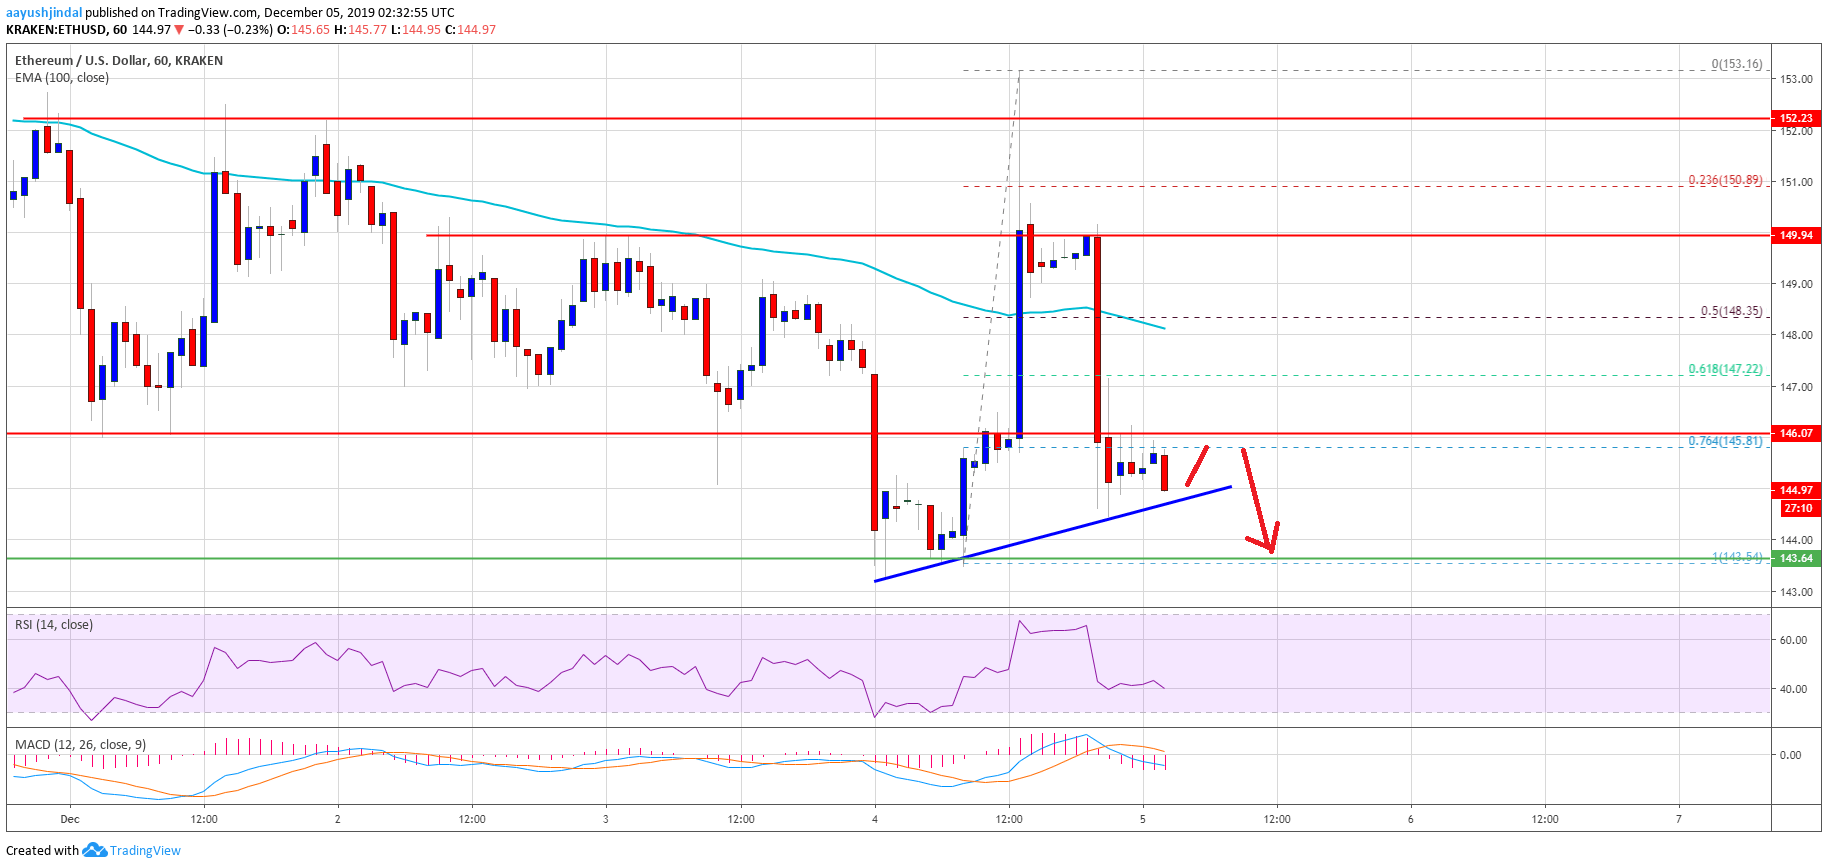Click the 0.236(150.89) Fibonacci label

pyautogui.click(x=1725, y=180)
